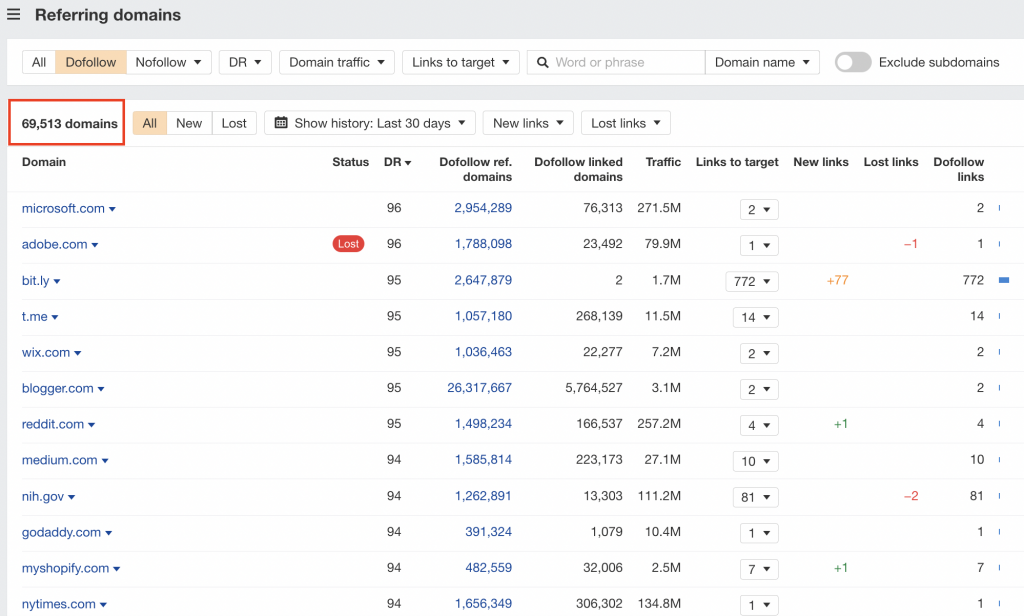1024x616 pixels.
Task: Toggle Exclude subdomains switch
Action: [853, 62]
